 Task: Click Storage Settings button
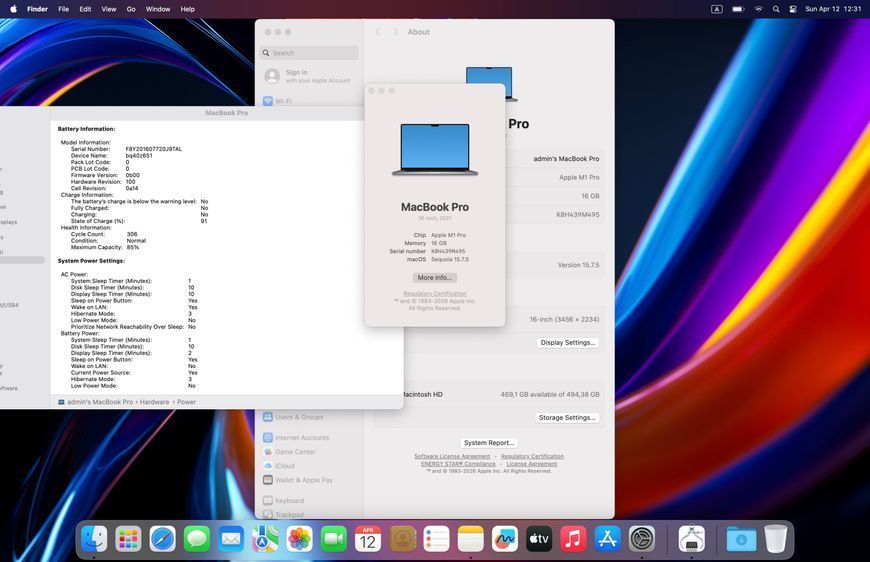pyautogui.click(x=566, y=417)
